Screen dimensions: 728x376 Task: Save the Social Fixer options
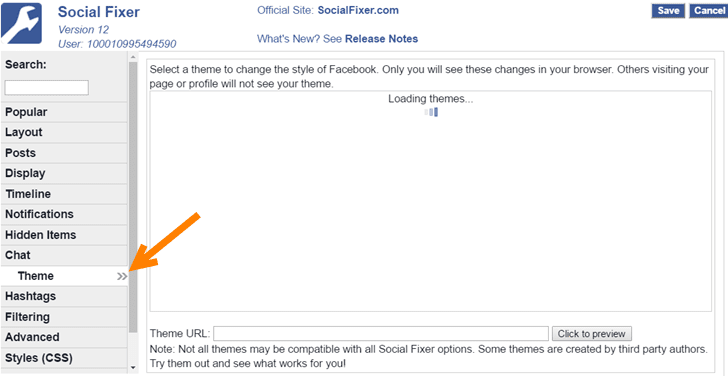pyautogui.click(x=668, y=11)
